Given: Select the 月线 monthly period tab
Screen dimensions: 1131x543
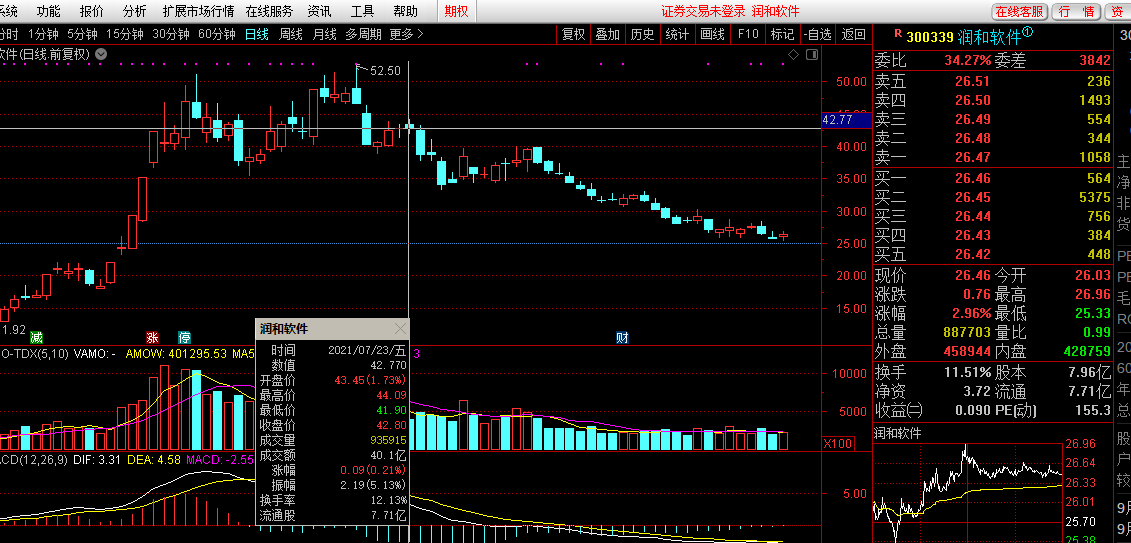Looking at the screenshot, I should 325,34.
